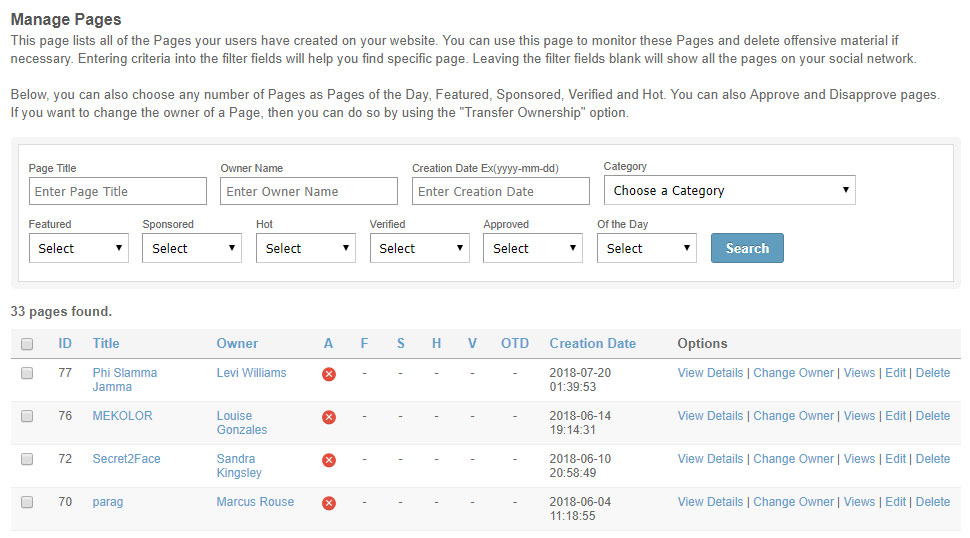Image resolution: width=970 pixels, height=538 pixels.
Task: Click the red approval icon in MEKOLOR row
Action: (329, 417)
